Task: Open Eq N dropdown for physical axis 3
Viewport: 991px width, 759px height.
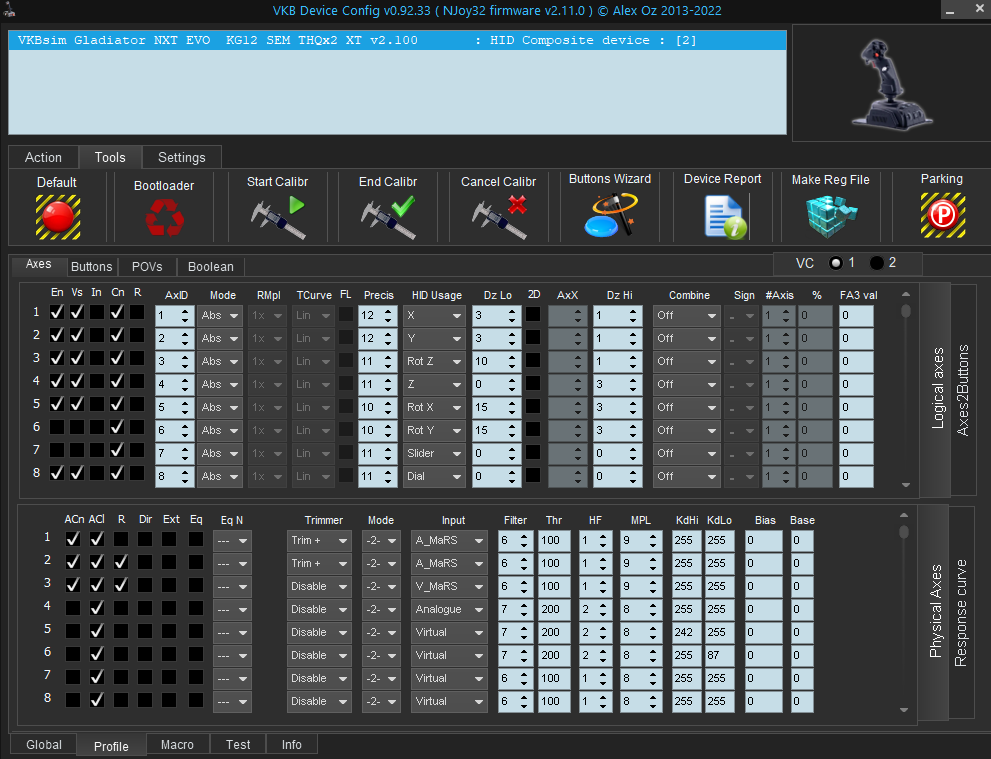Action: click(232, 587)
